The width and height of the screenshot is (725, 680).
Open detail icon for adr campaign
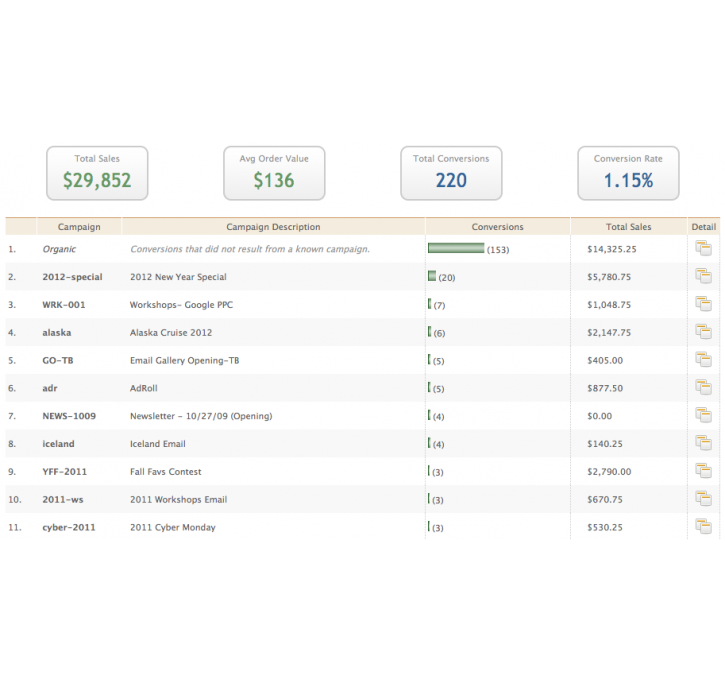point(703,388)
